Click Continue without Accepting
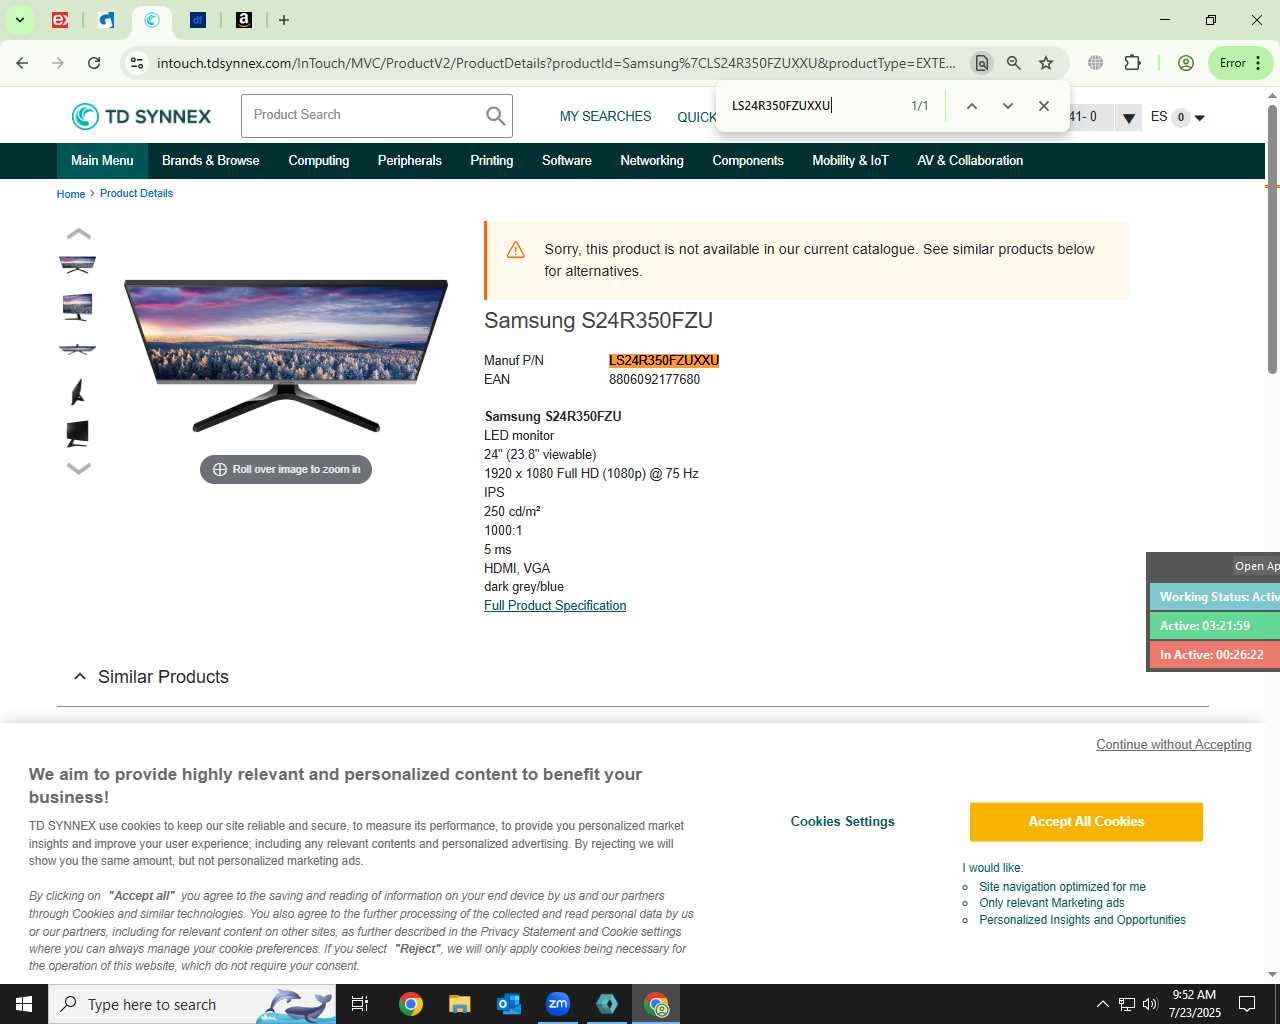1280x1024 pixels. pos(1174,745)
